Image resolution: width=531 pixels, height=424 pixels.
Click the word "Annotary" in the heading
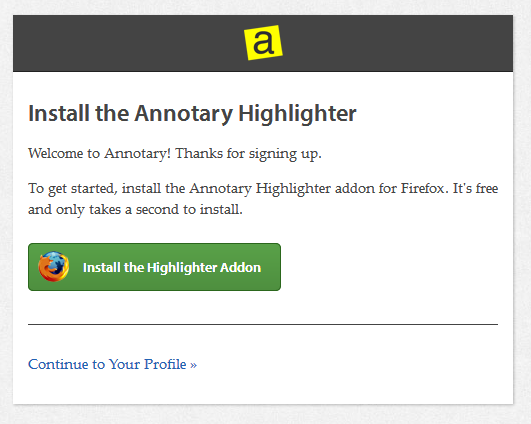click(x=184, y=114)
